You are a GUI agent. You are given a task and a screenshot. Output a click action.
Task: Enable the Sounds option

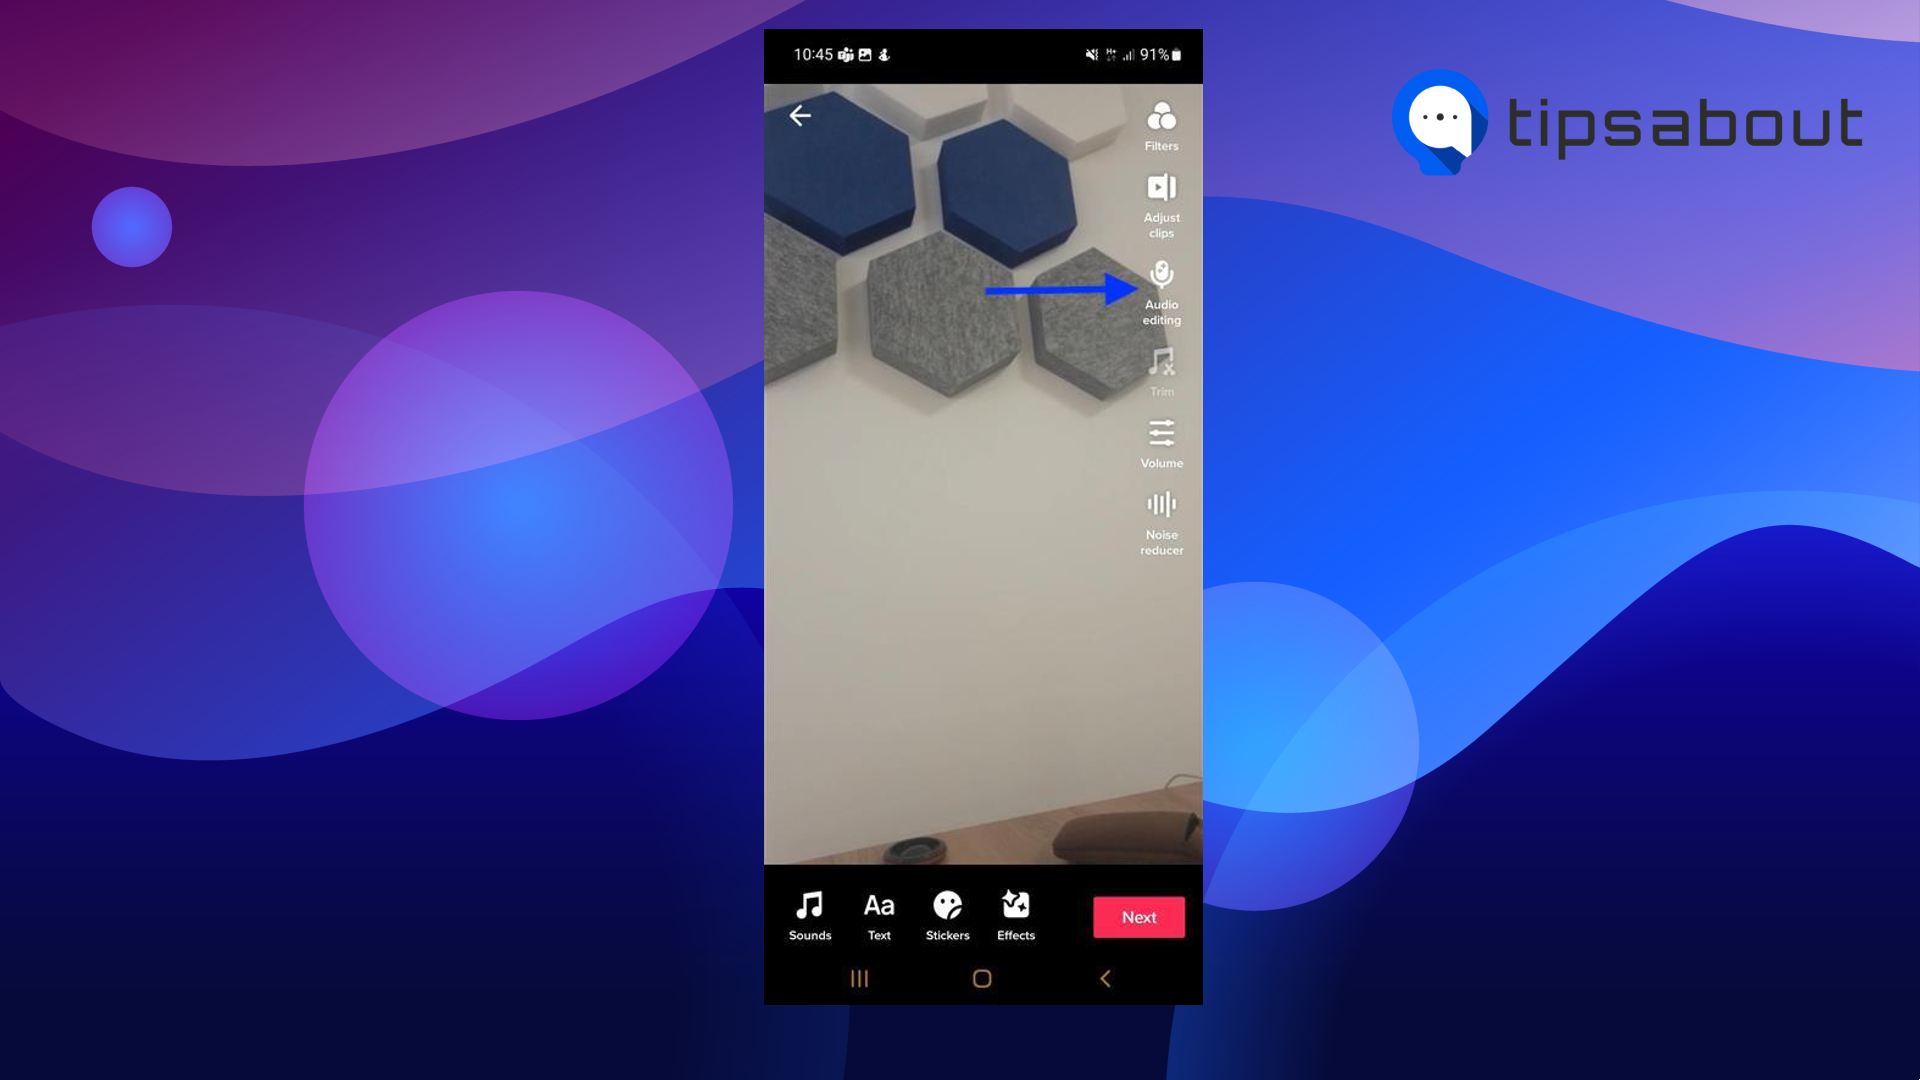point(810,914)
